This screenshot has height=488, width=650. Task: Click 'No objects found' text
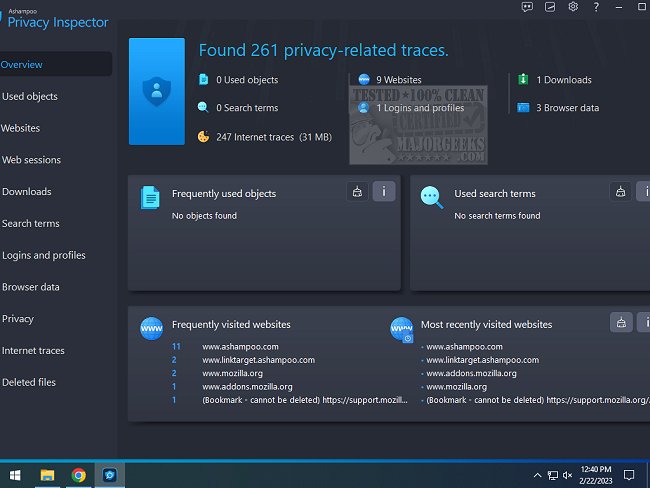point(204,216)
